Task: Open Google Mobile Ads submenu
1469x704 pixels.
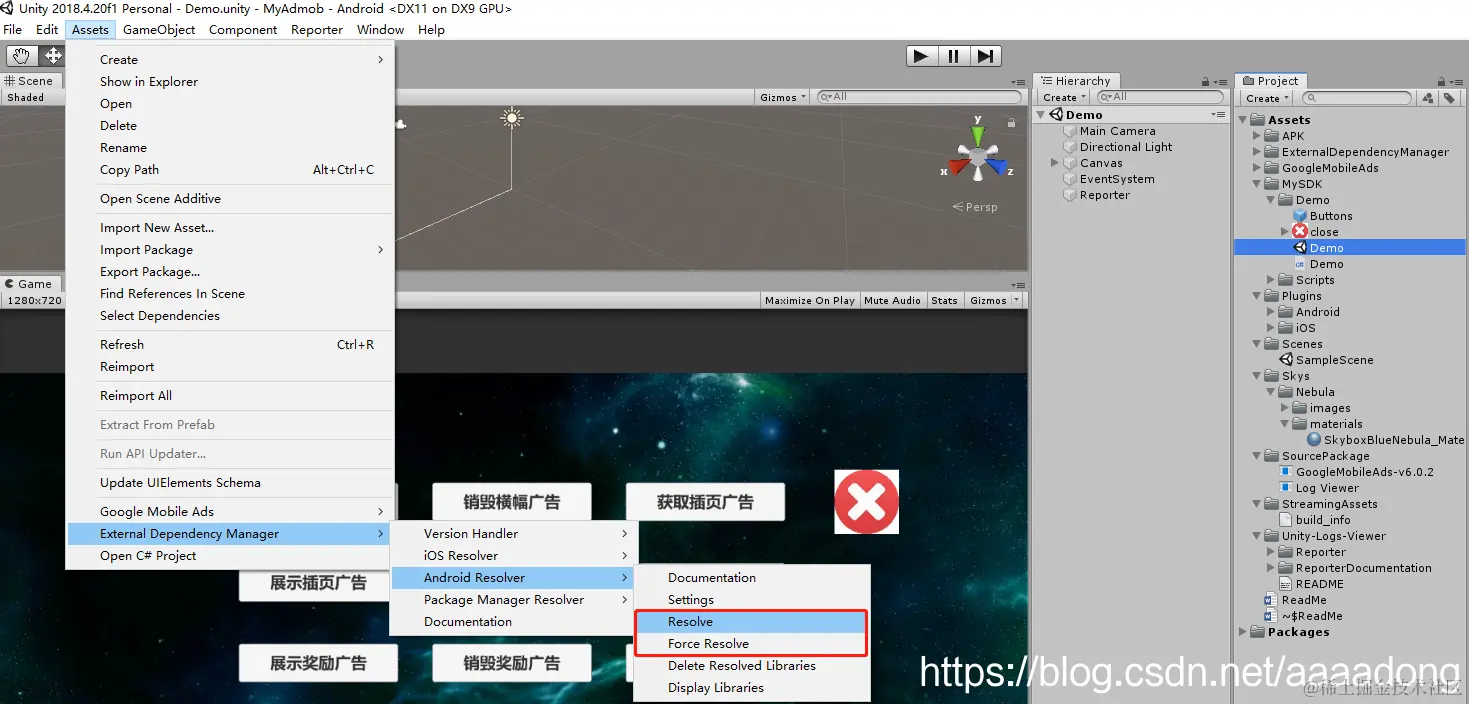Action: (229, 512)
